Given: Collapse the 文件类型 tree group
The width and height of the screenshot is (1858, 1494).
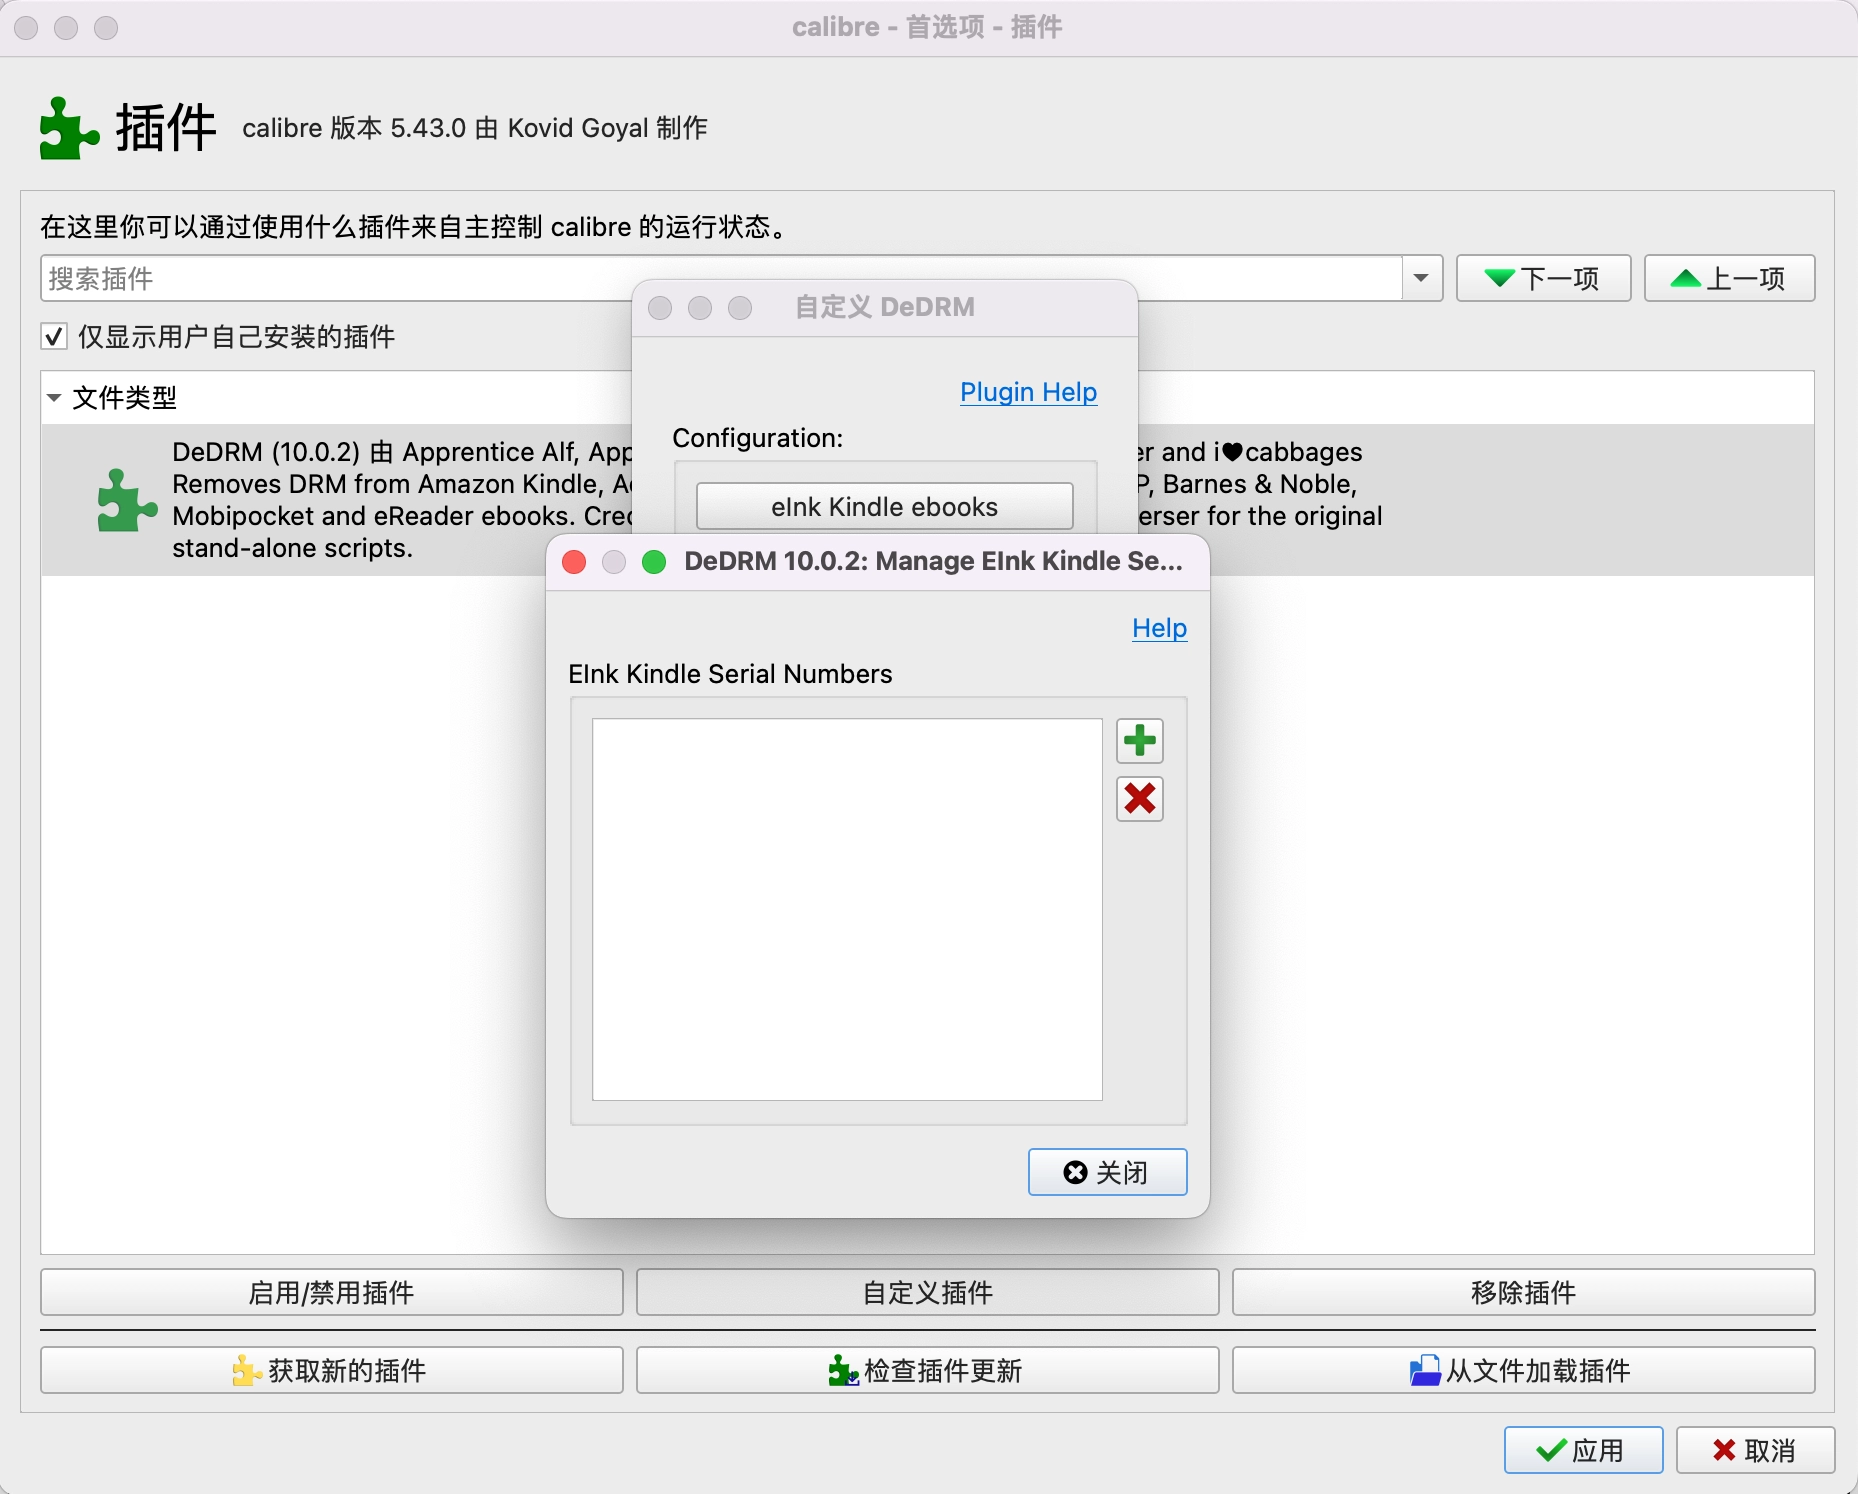Looking at the screenshot, I should pos(54,398).
